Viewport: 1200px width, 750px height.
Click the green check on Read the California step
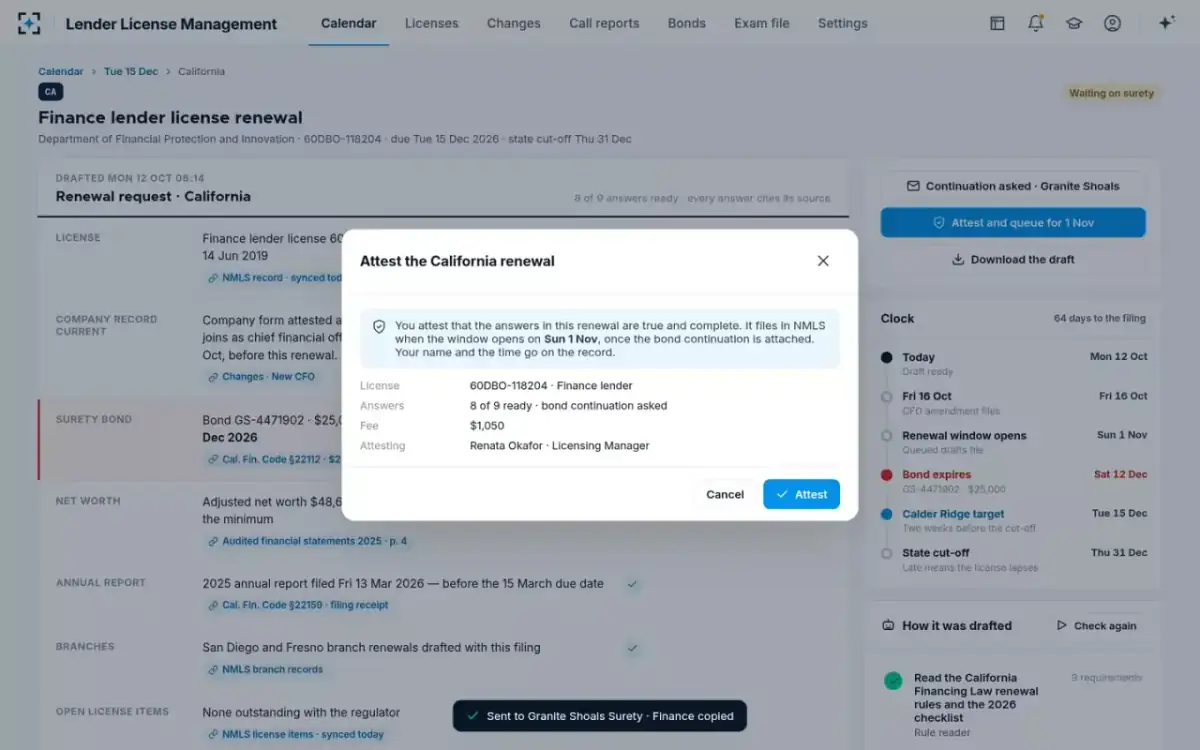[893, 681]
